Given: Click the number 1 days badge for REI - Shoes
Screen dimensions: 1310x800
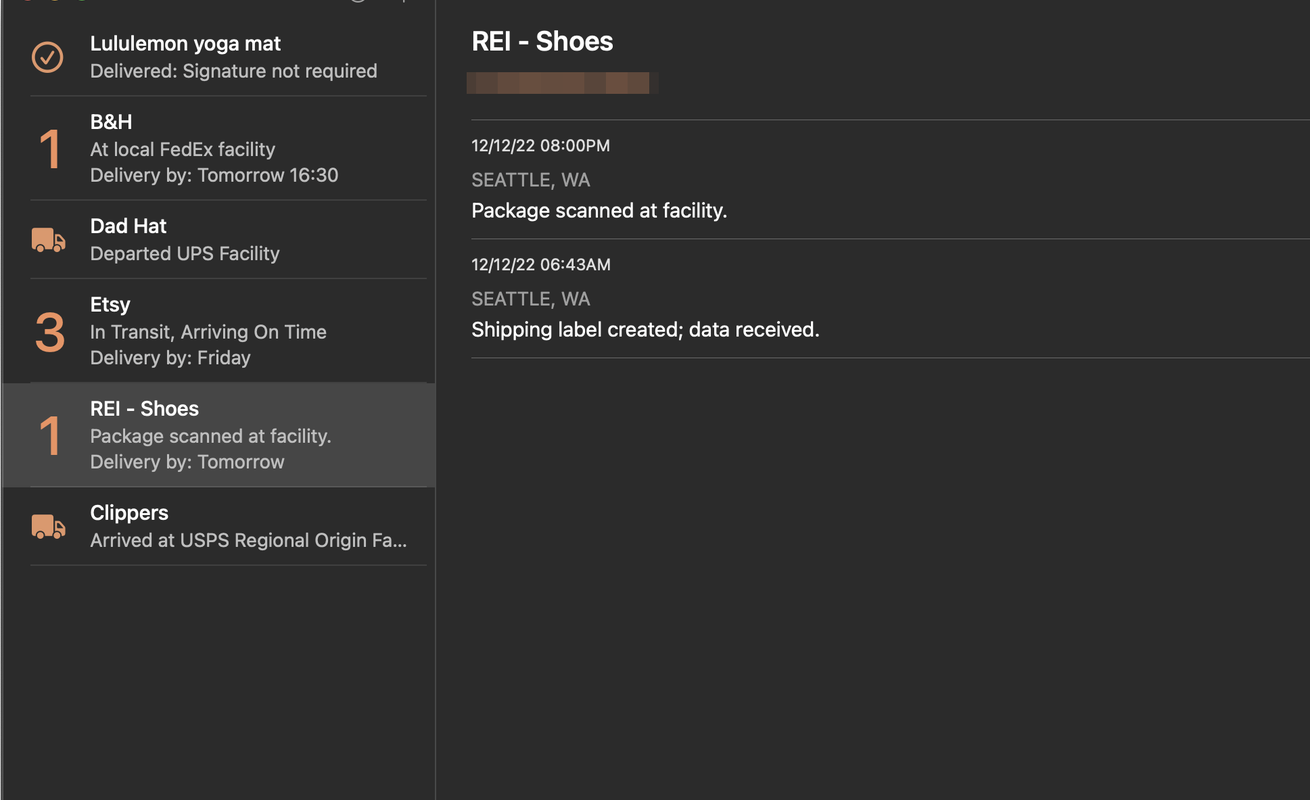Looking at the screenshot, I should click(x=50, y=436).
